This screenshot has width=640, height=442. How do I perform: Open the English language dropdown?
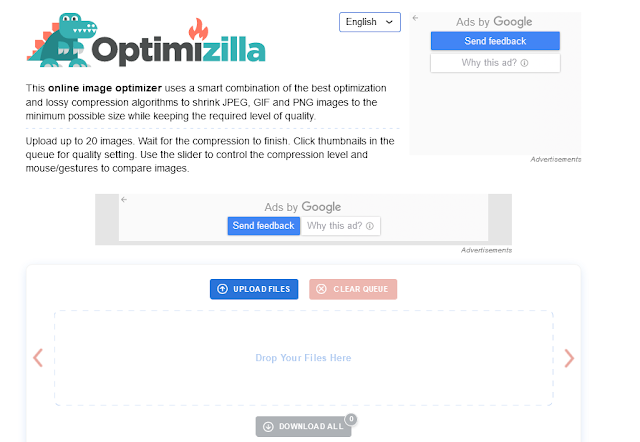[370, 22]
